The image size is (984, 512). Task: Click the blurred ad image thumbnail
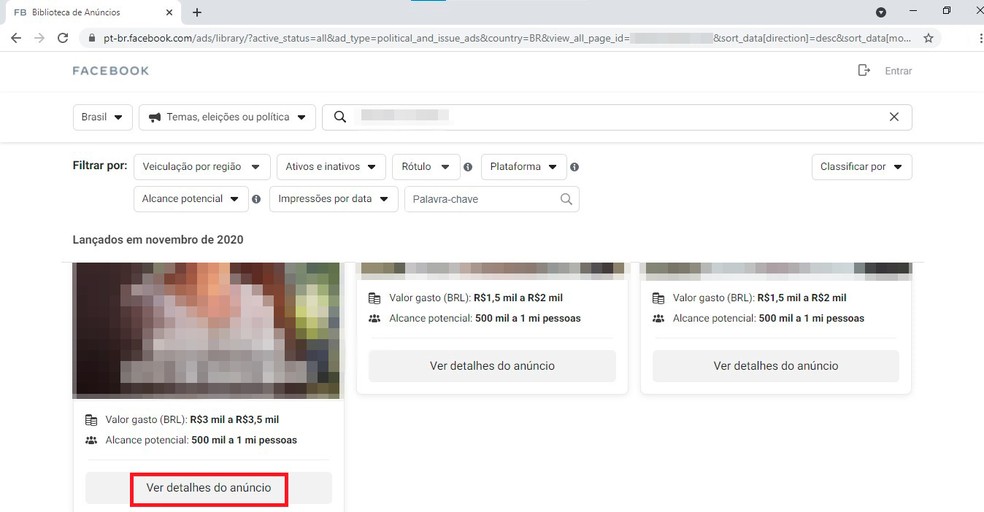point(206,331)
